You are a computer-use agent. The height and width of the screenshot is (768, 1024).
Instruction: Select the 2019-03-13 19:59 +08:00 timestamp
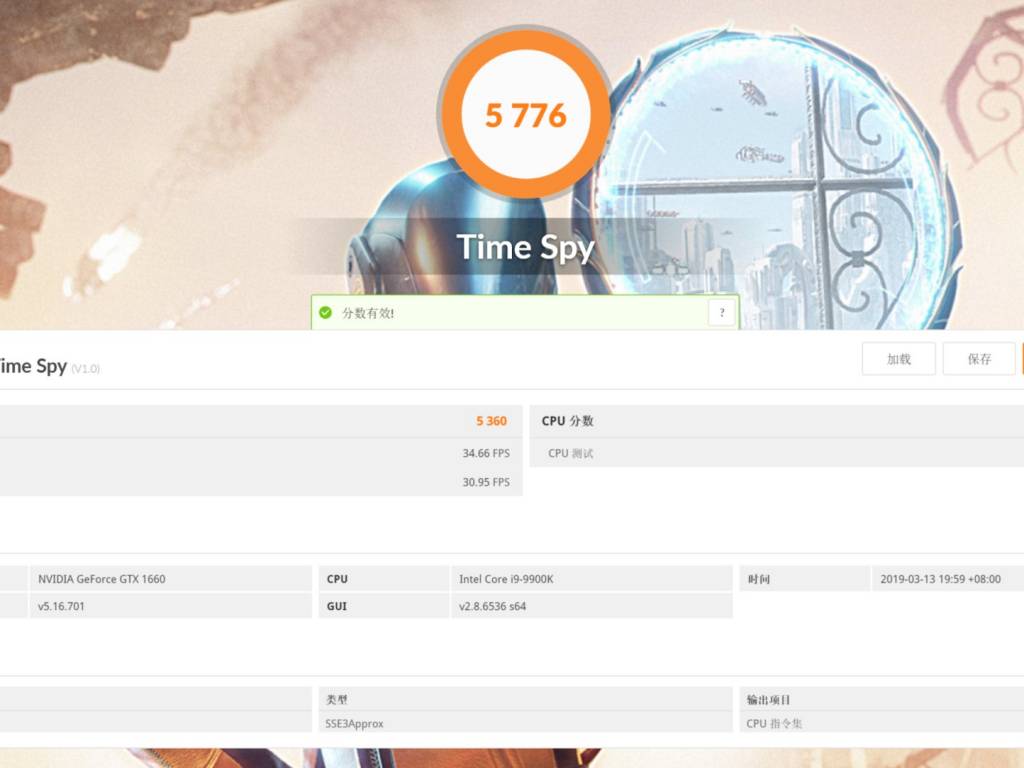940,579
